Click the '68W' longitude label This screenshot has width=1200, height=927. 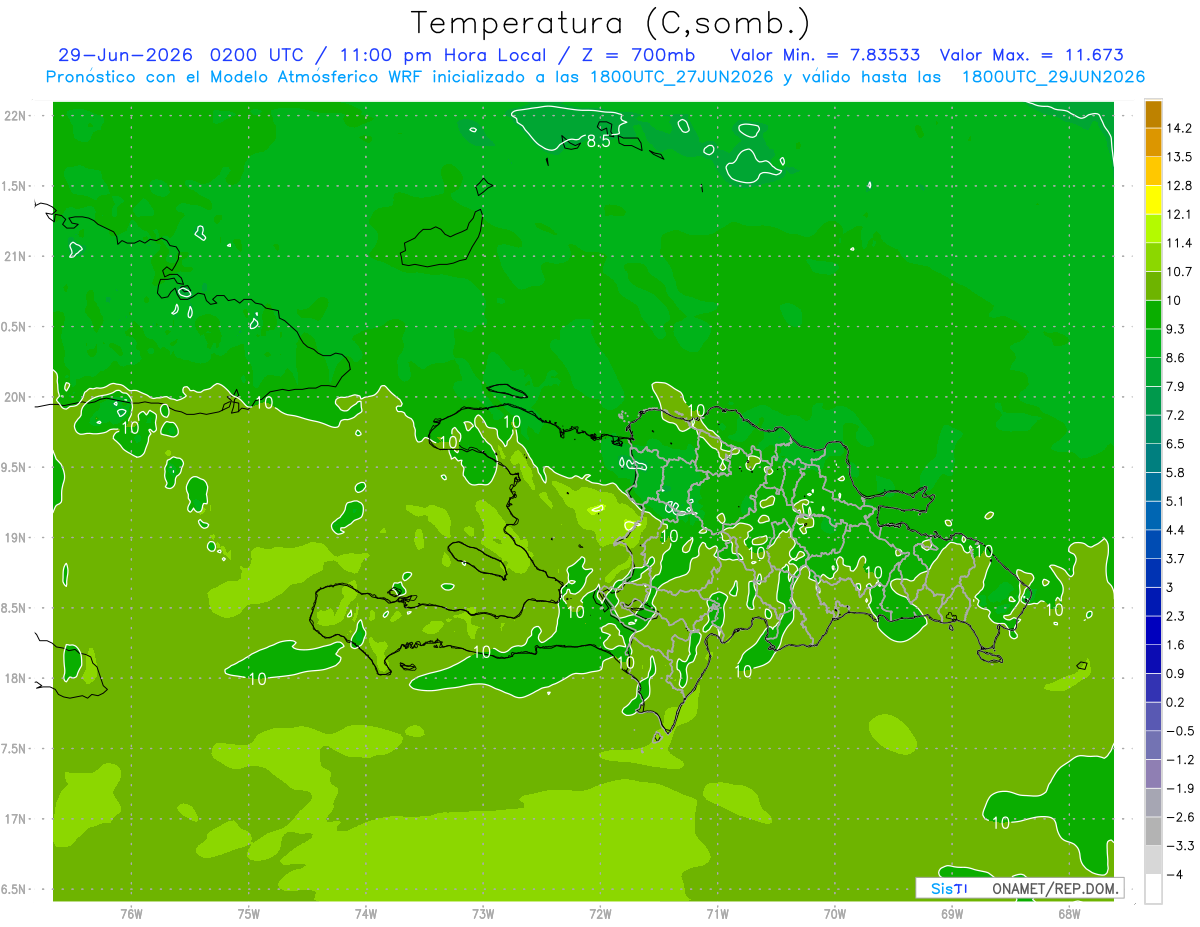pos(1069,914)
